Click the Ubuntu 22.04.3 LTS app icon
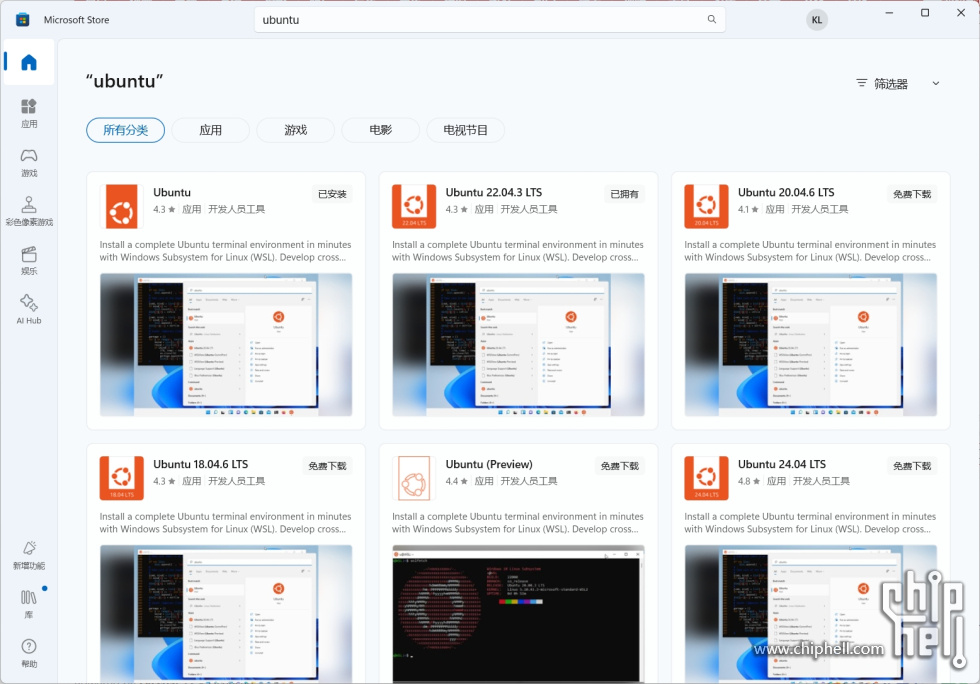The width and height of the screenshot is (980, 684). point(414,206)
